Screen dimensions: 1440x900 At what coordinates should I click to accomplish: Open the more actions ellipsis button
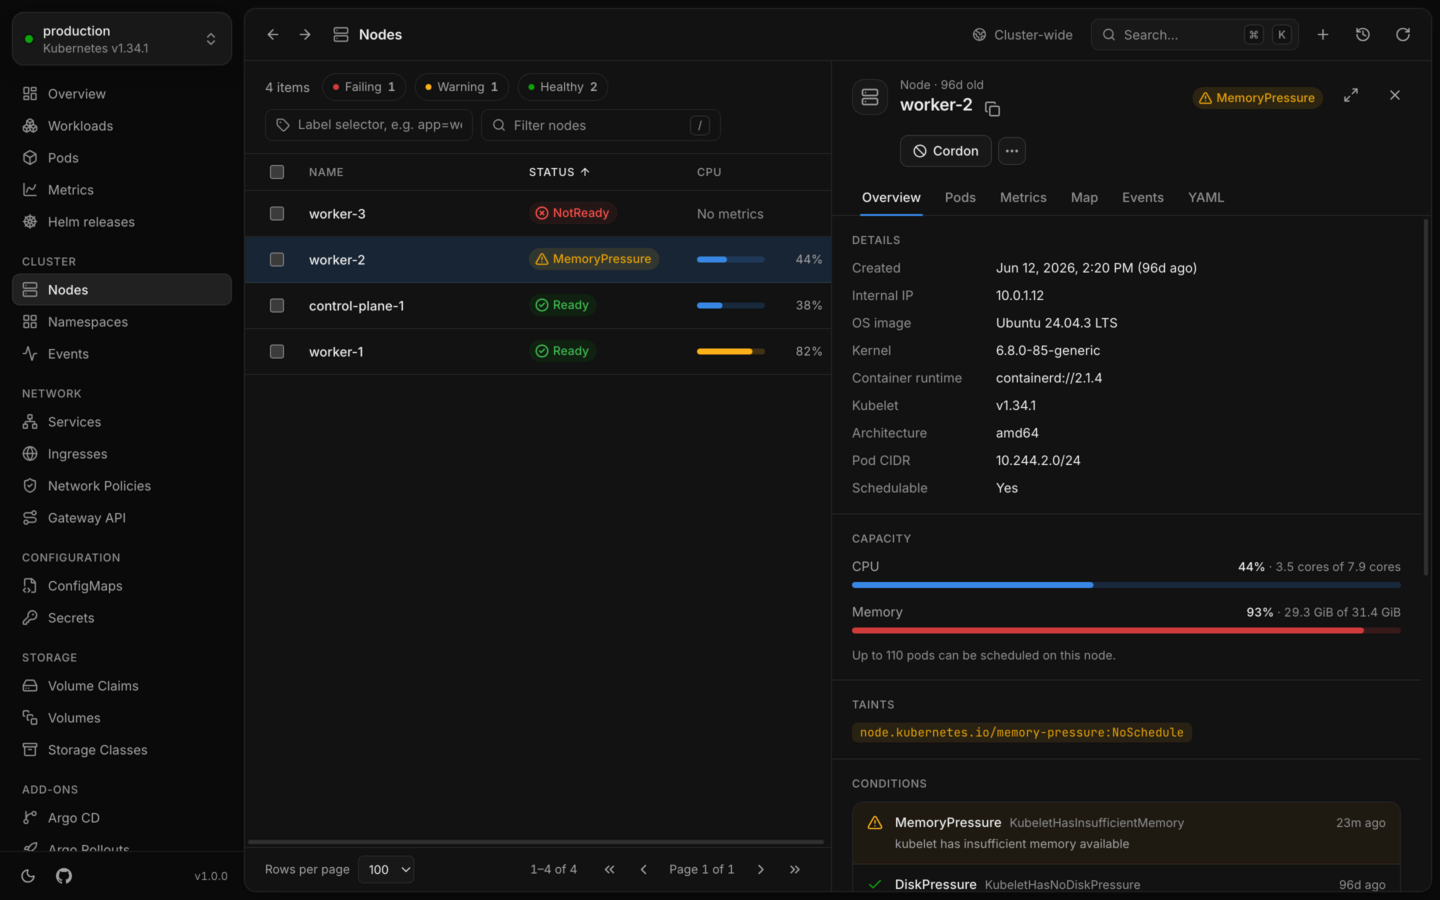[x=1012, y=151]
